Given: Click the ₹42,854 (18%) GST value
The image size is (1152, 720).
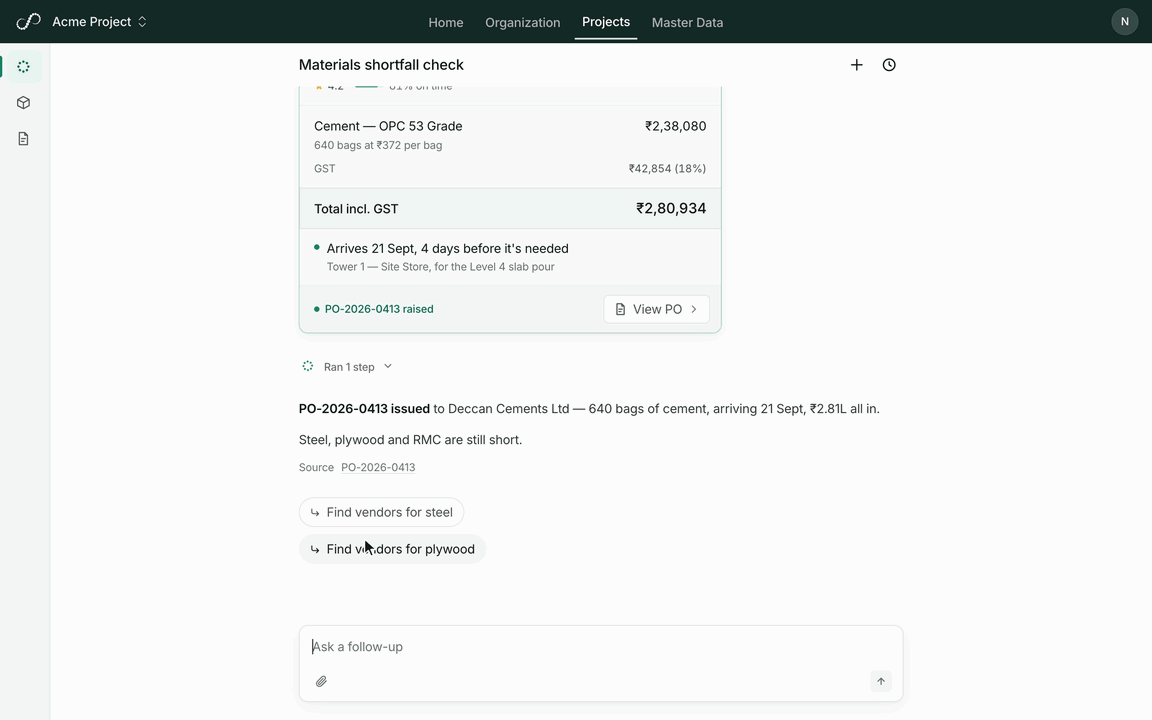Looking at the screenshot, I should 667,168.
